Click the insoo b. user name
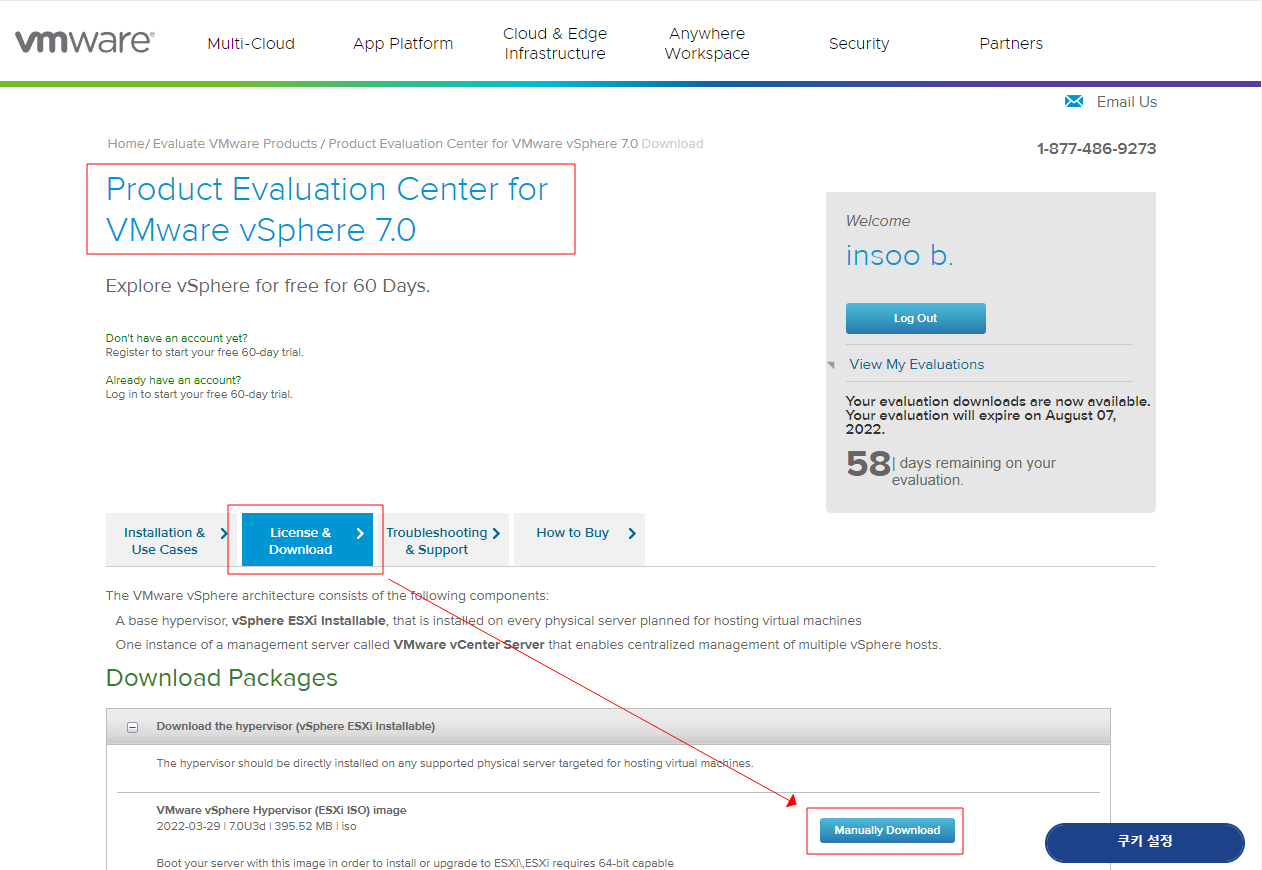Viewport: 1262px width, 870px height. coord(900,256)
